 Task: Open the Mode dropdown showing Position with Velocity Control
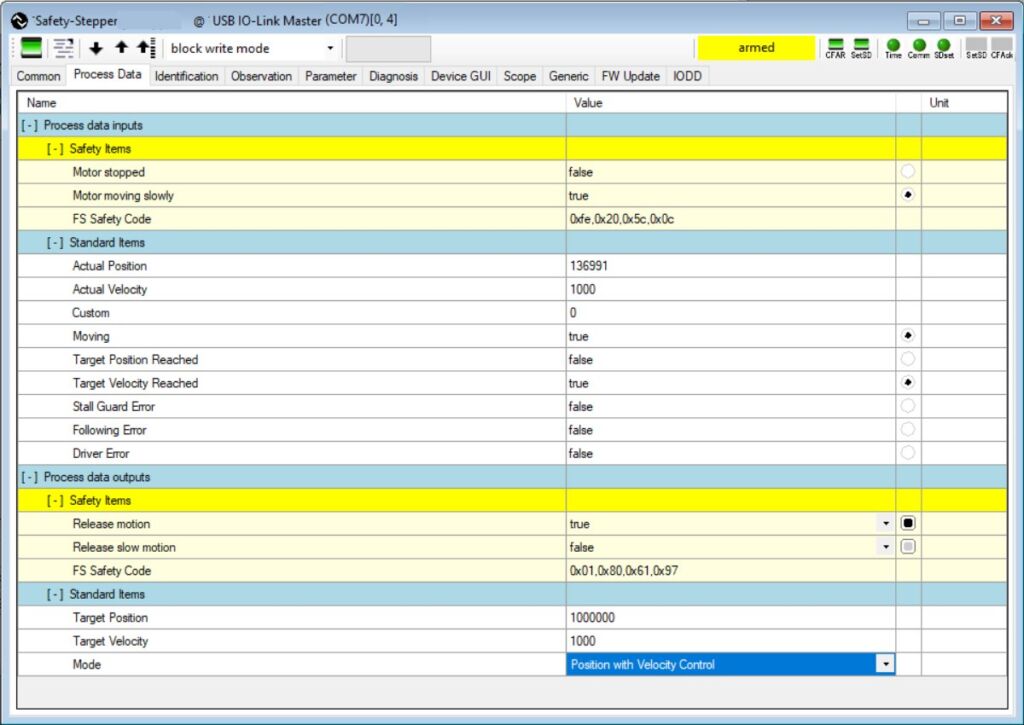click(x=884, y=664)
